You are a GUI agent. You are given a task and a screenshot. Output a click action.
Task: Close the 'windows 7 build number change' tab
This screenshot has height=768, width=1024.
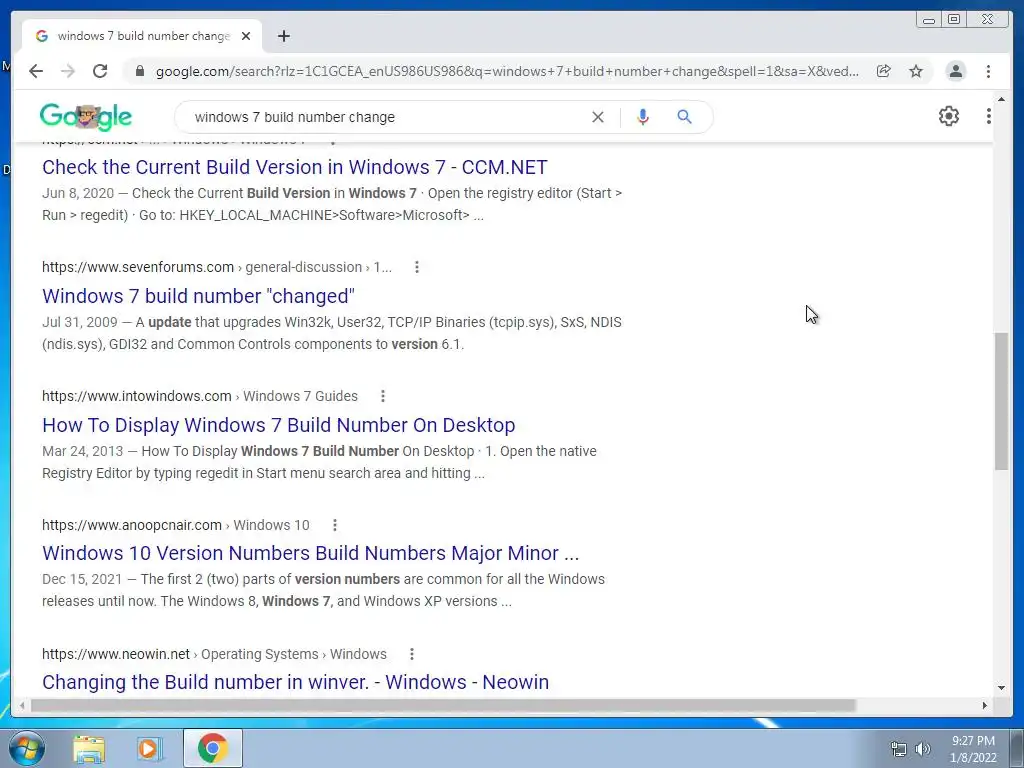coord(246,36)
